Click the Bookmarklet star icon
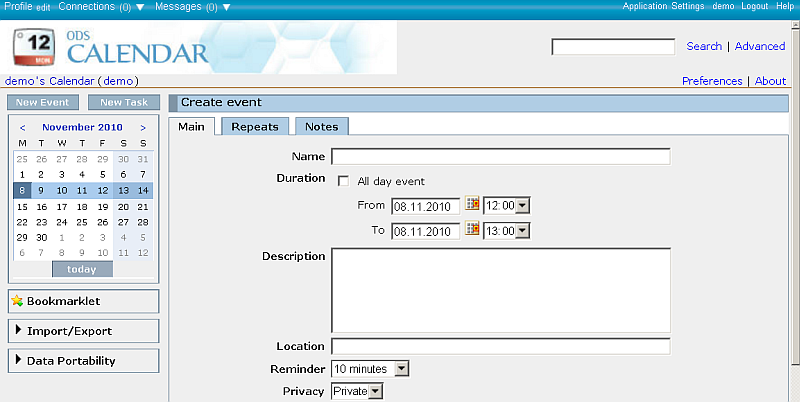The image size is (800, 402). 17,301
